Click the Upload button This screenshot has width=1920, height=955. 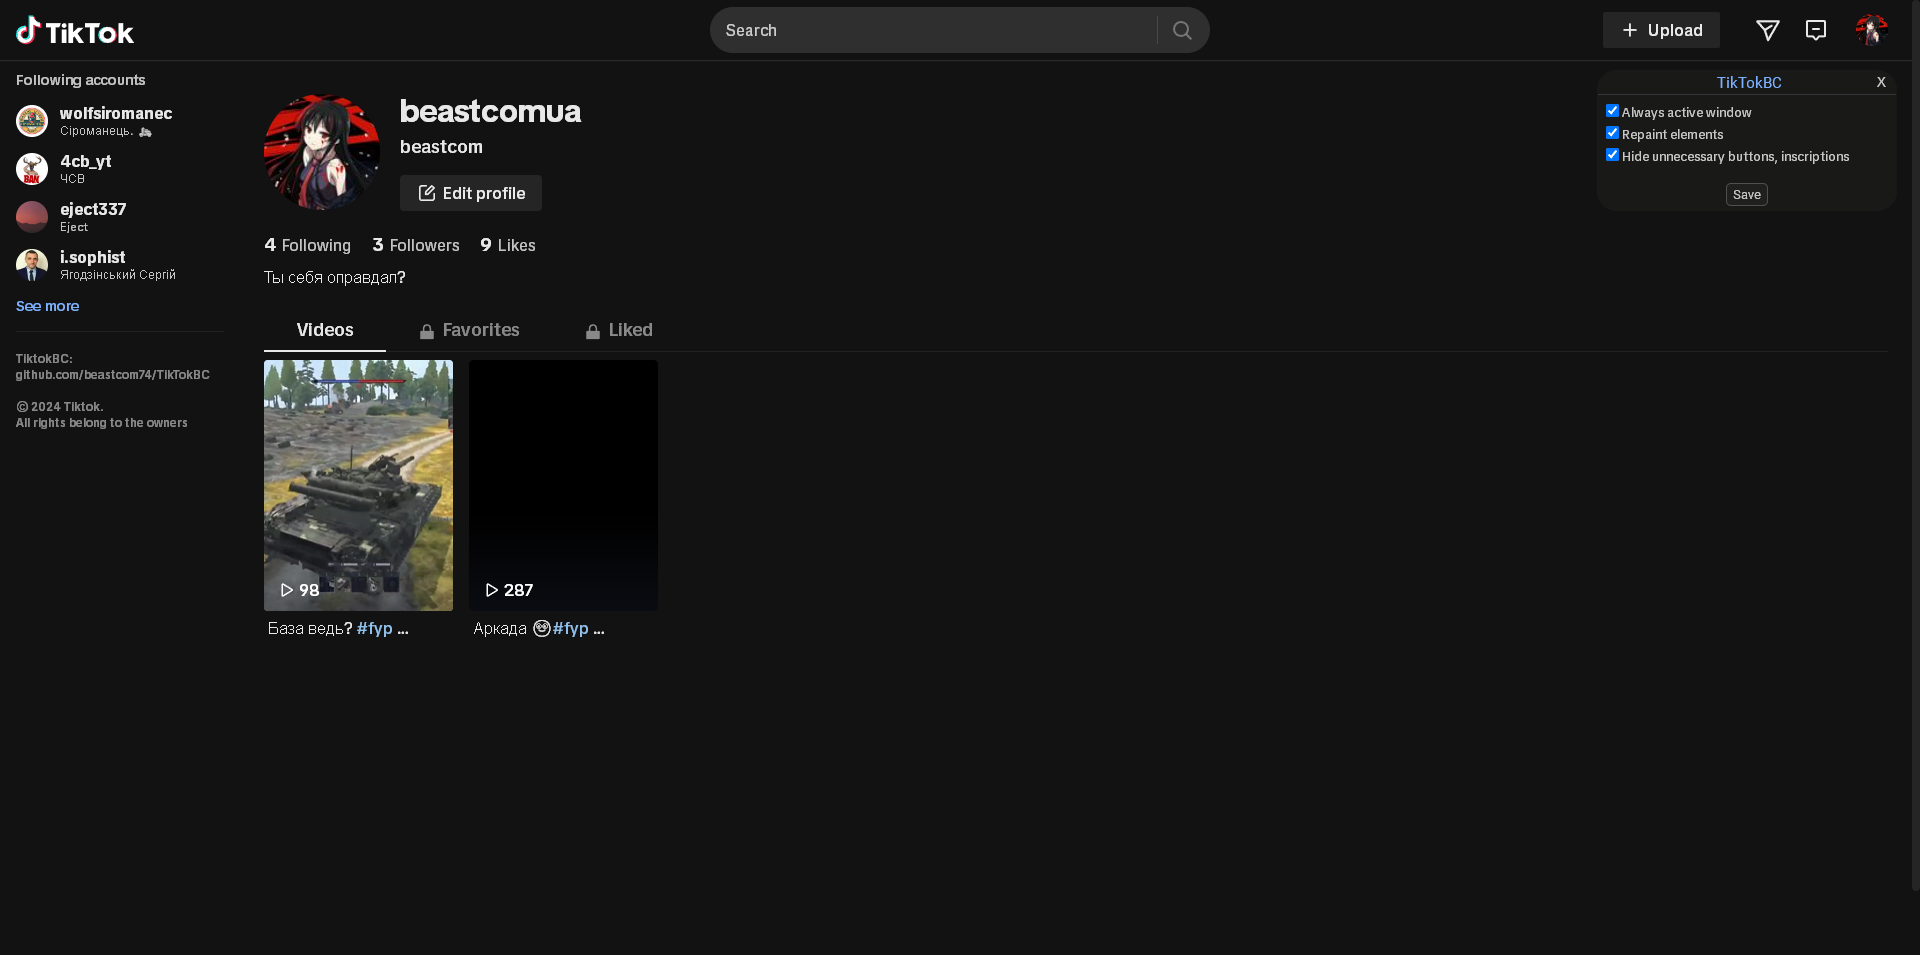[1661, 30]
